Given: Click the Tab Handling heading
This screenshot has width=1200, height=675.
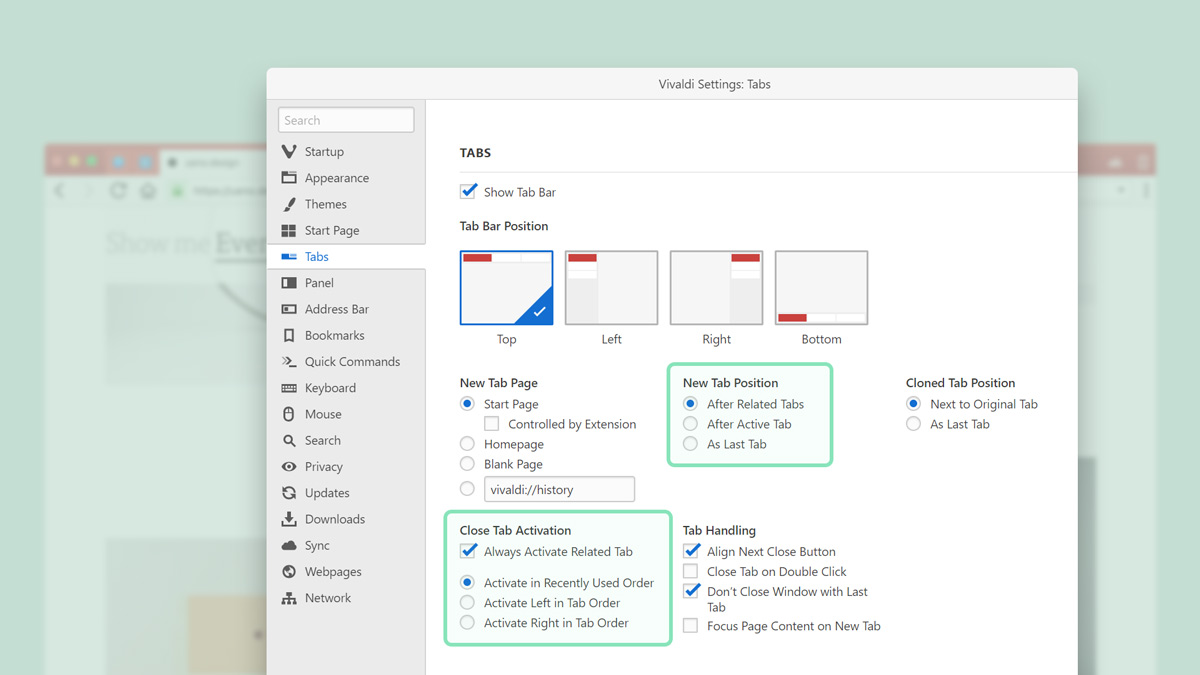Looking at the screenshot, I should click(720, 531).
